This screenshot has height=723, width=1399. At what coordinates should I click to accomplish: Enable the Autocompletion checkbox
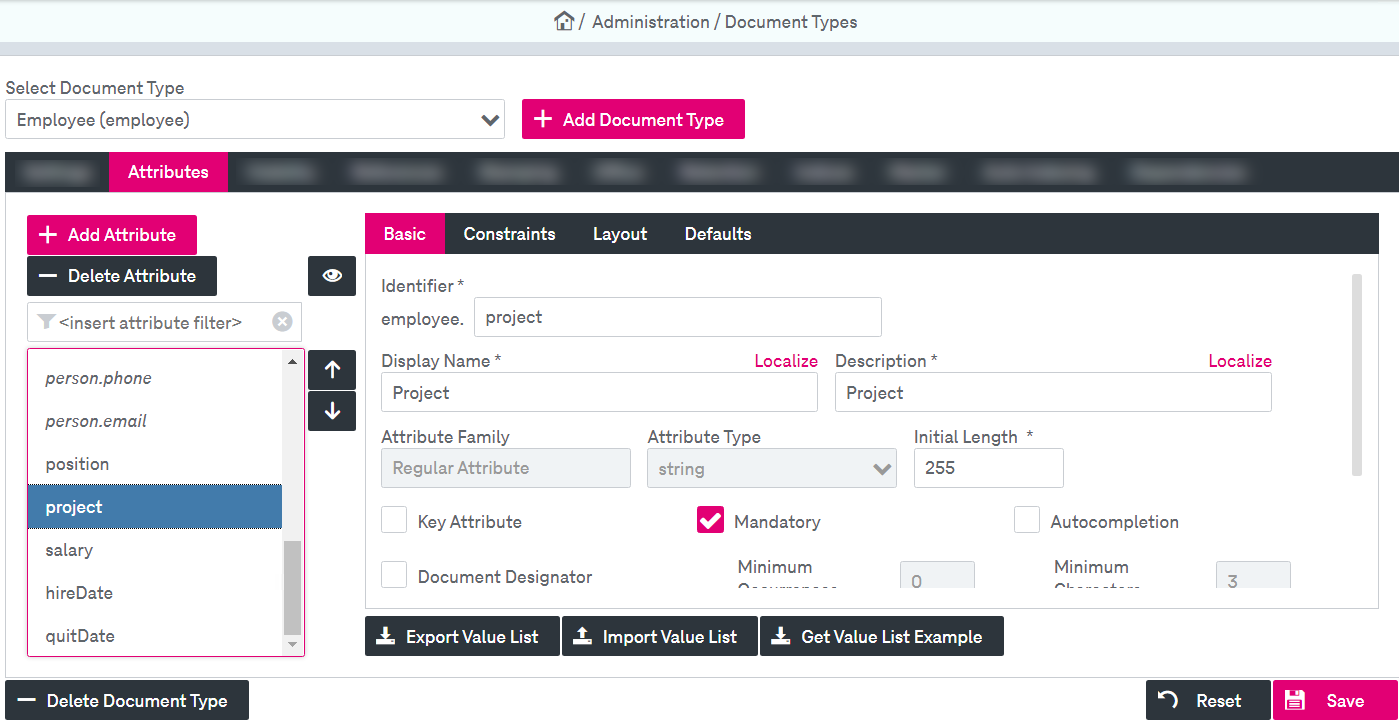click(x=1027, y=520)
